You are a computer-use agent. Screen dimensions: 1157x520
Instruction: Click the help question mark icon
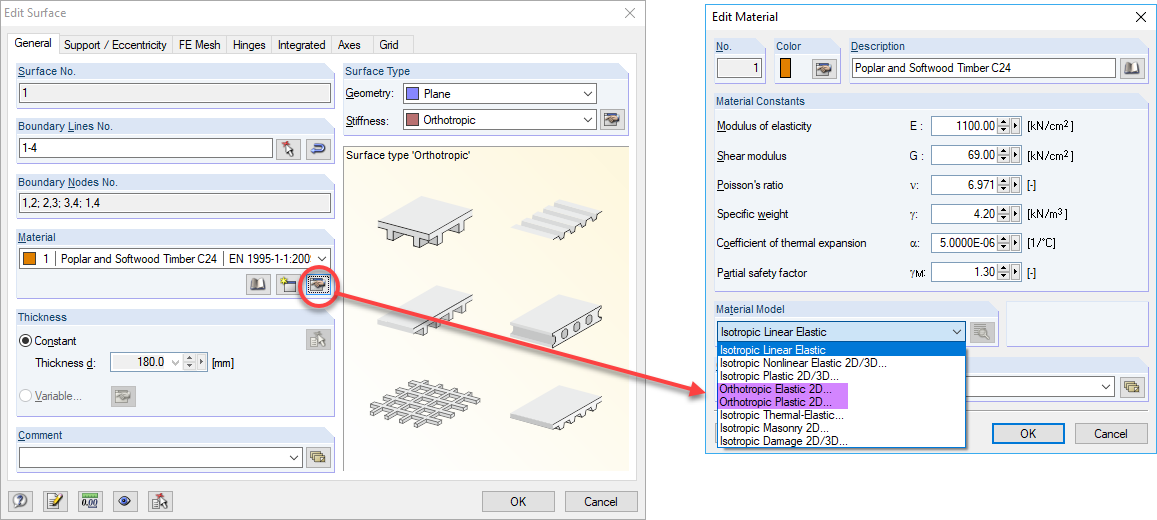(x=20, y=502)
